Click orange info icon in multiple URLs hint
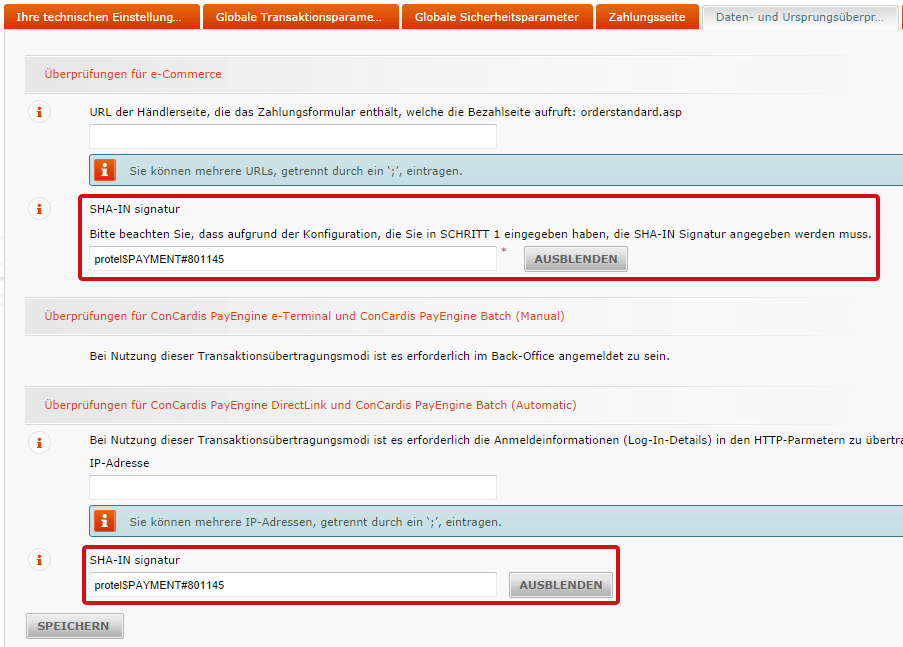 [x=104, y=170]
